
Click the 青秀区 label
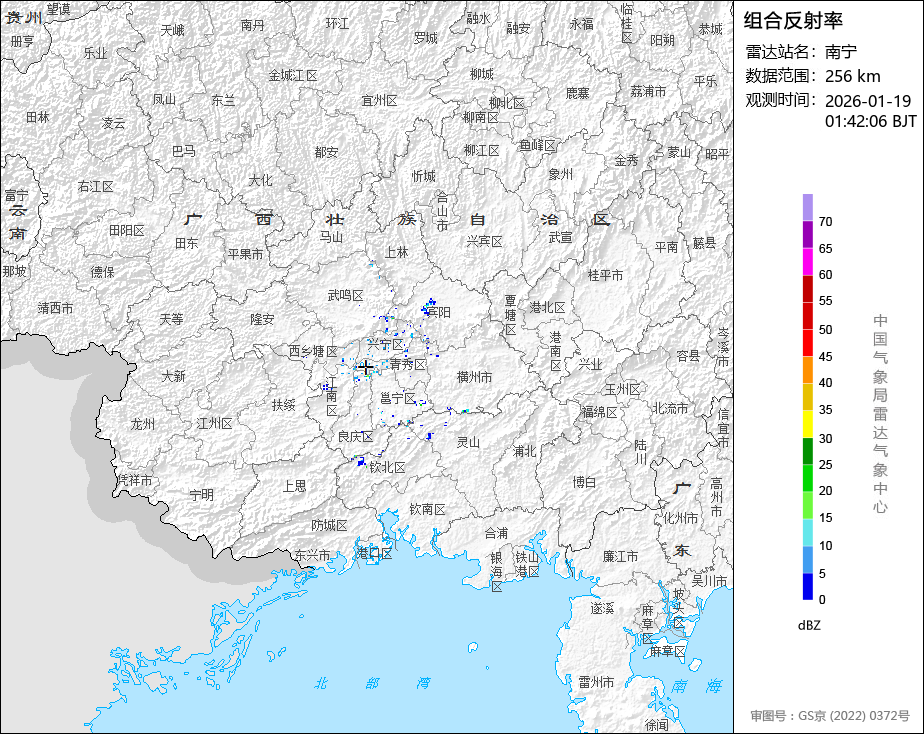[x=408, y=365]
